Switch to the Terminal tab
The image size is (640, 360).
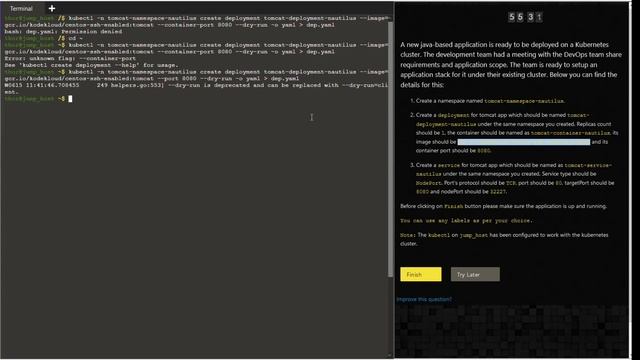(x=21, y=8)
